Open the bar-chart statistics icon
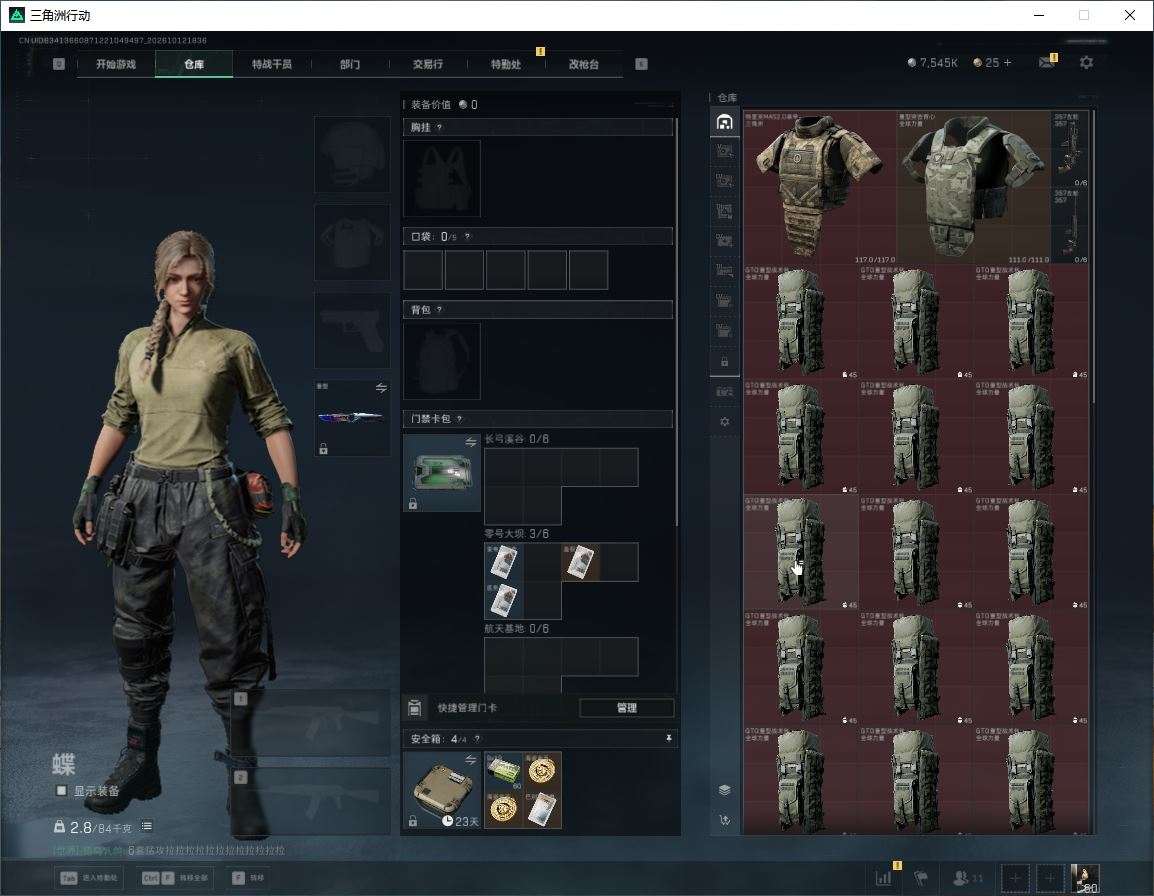This screenshot has width=1154, height=896. pyautogui.click(x=884, y=878)
